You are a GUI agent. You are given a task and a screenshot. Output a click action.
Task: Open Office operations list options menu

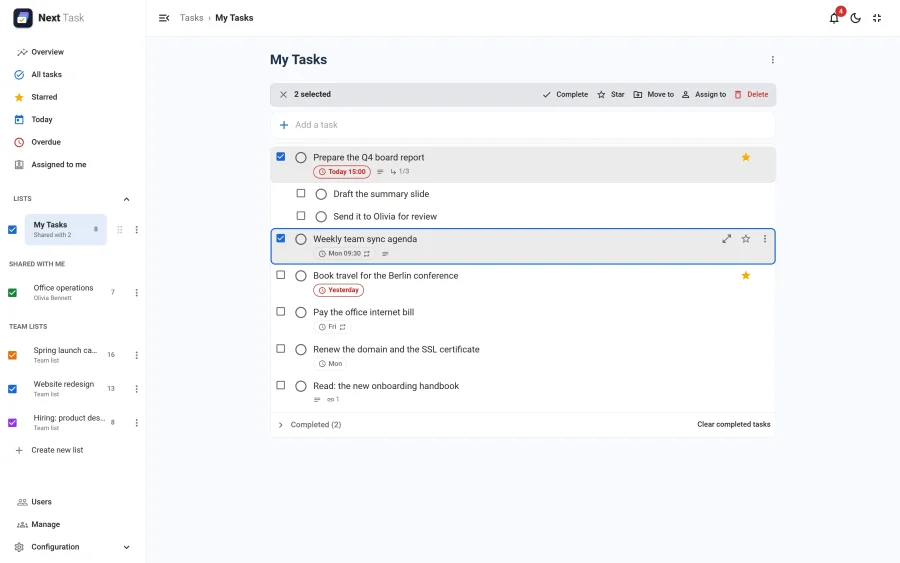coord(137,293)
